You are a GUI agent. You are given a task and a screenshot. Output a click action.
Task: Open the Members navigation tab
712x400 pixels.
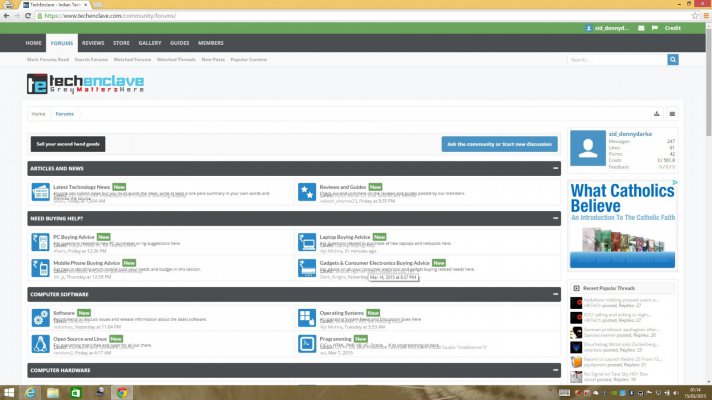(x=211, y=43)
